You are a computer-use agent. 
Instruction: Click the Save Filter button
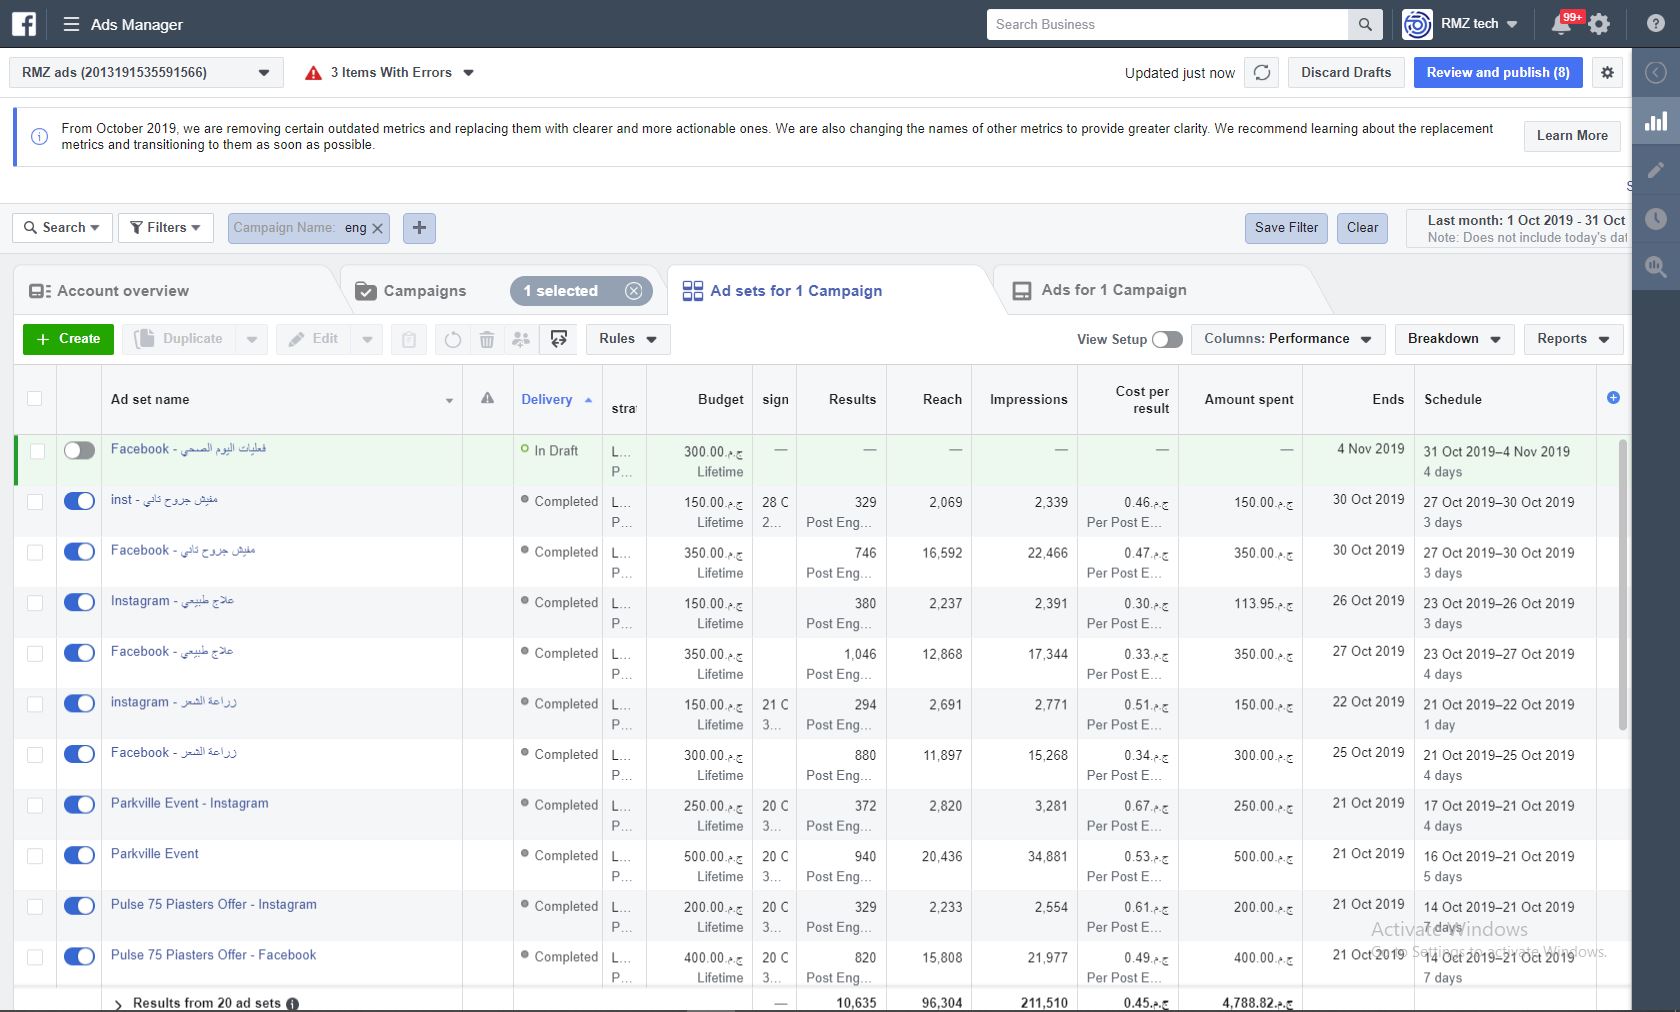click(1286, 228)
